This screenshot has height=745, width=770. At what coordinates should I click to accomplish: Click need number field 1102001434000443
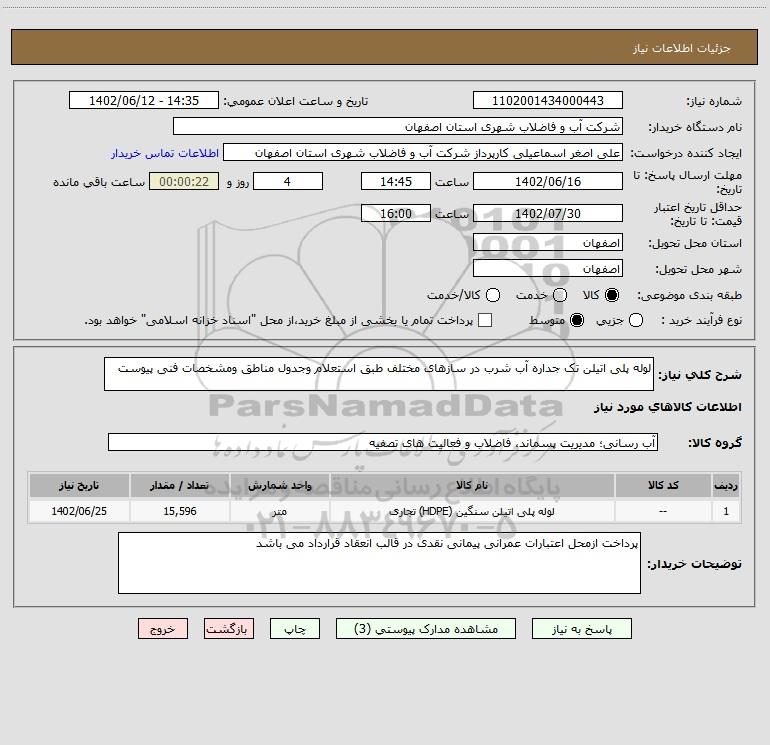(548, 101)
